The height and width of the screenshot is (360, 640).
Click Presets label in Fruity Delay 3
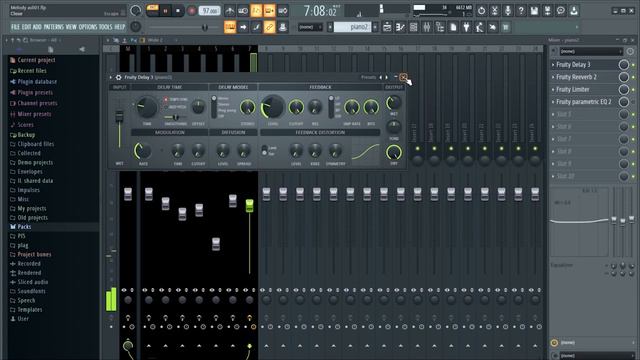coord(369,77)
